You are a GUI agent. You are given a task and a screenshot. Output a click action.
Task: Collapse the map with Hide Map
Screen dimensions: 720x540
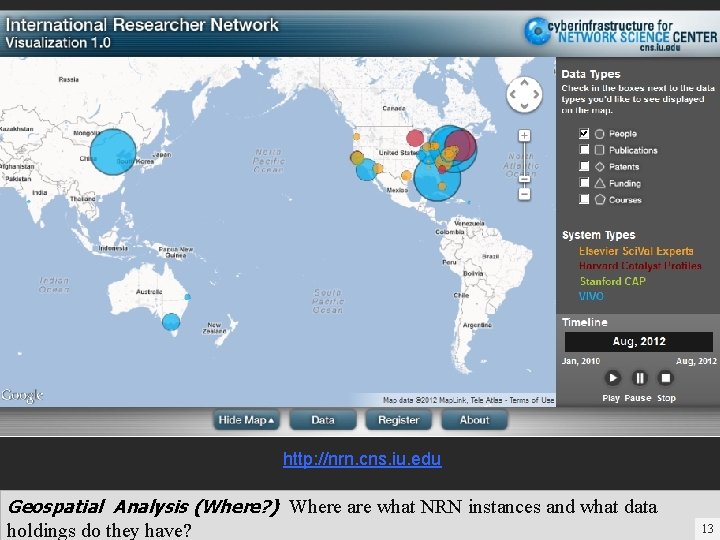pos(246,420)
